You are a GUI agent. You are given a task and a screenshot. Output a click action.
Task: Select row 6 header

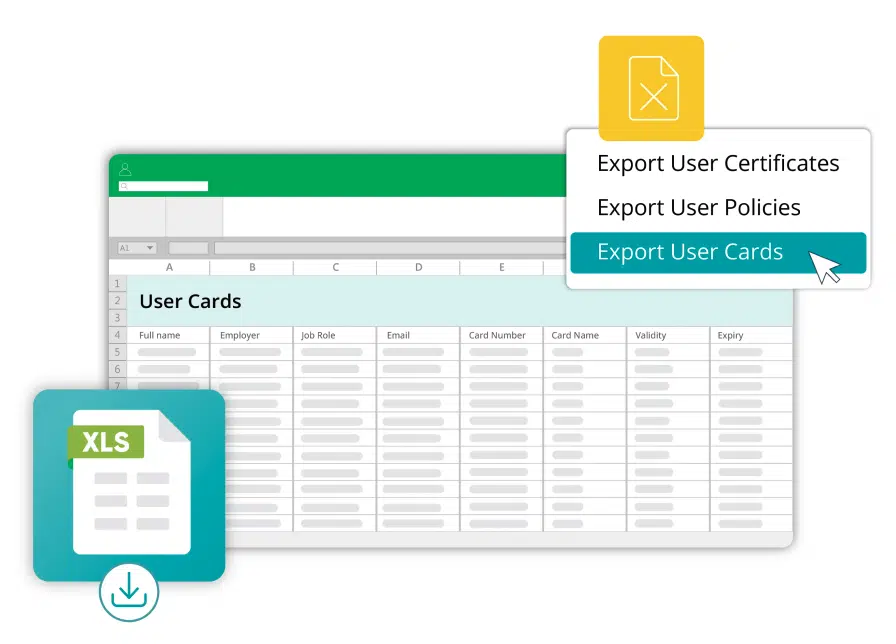pyautogui.click(x=118, y=369)
